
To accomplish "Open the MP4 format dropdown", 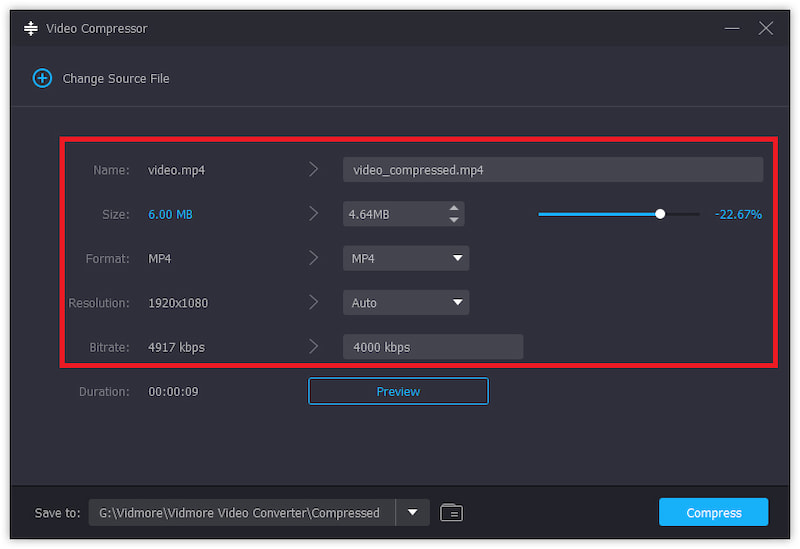I will coord(406,258).
